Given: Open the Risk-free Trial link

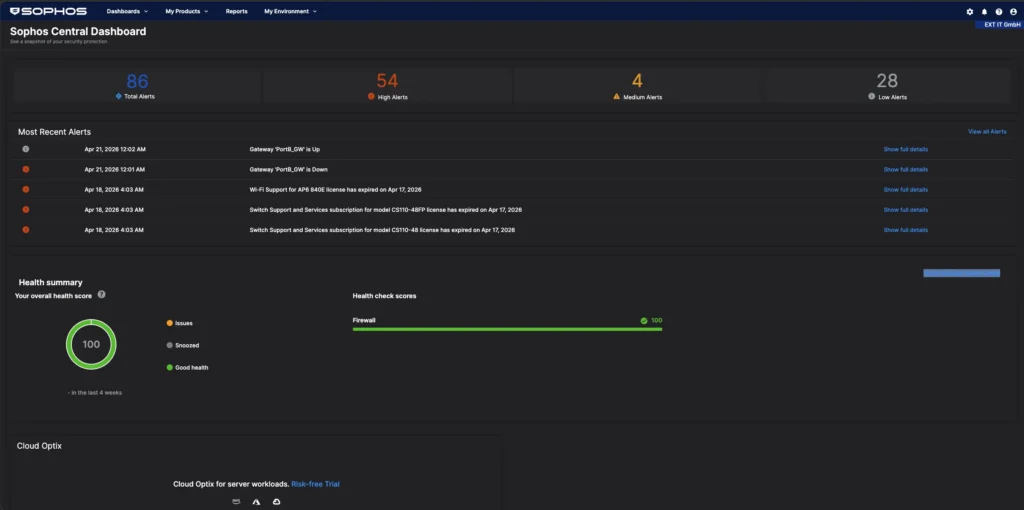Looking at the screenshot, I should point(315,484).
